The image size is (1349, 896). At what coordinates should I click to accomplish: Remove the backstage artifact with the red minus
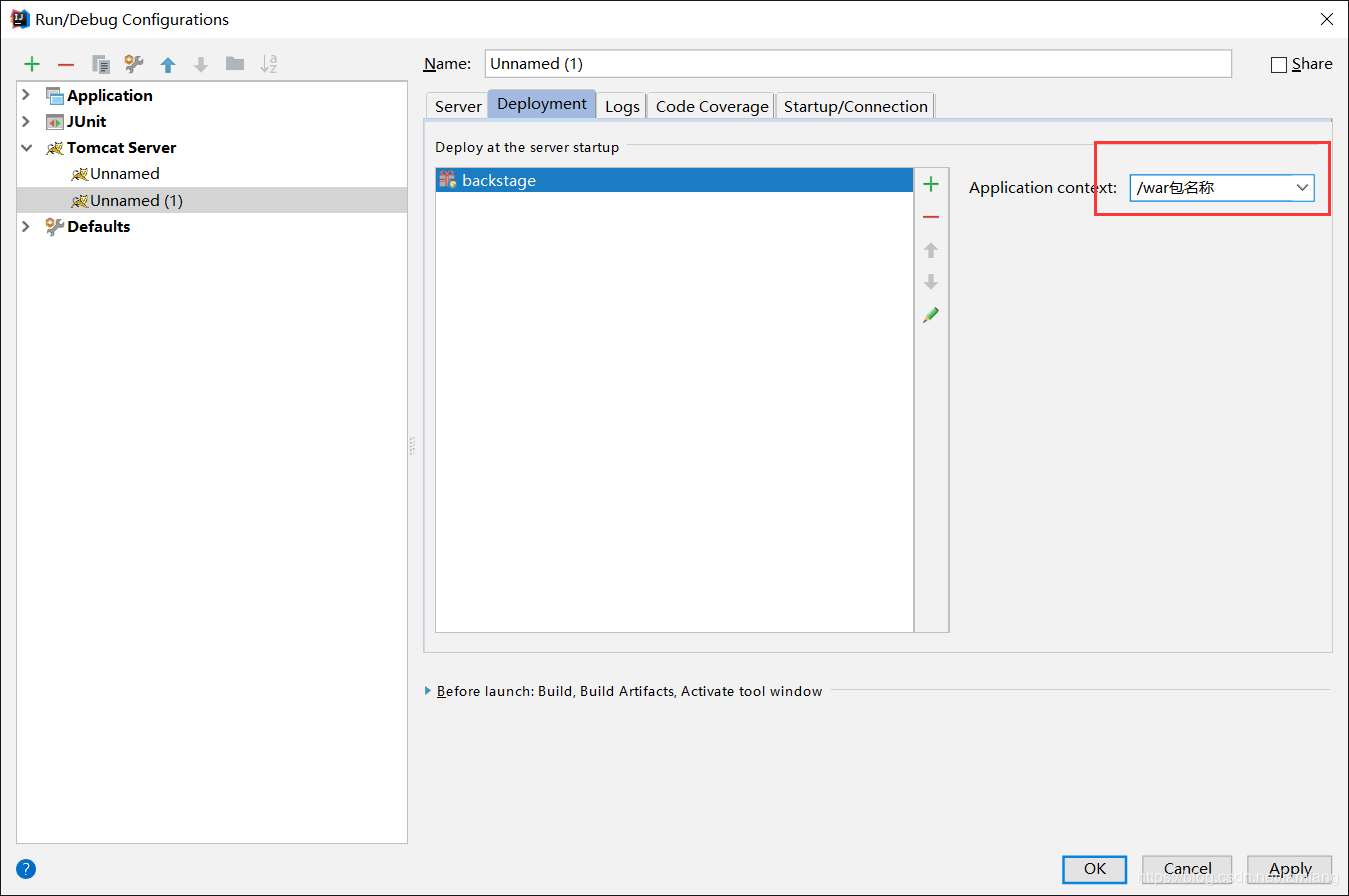click(931, 217)
